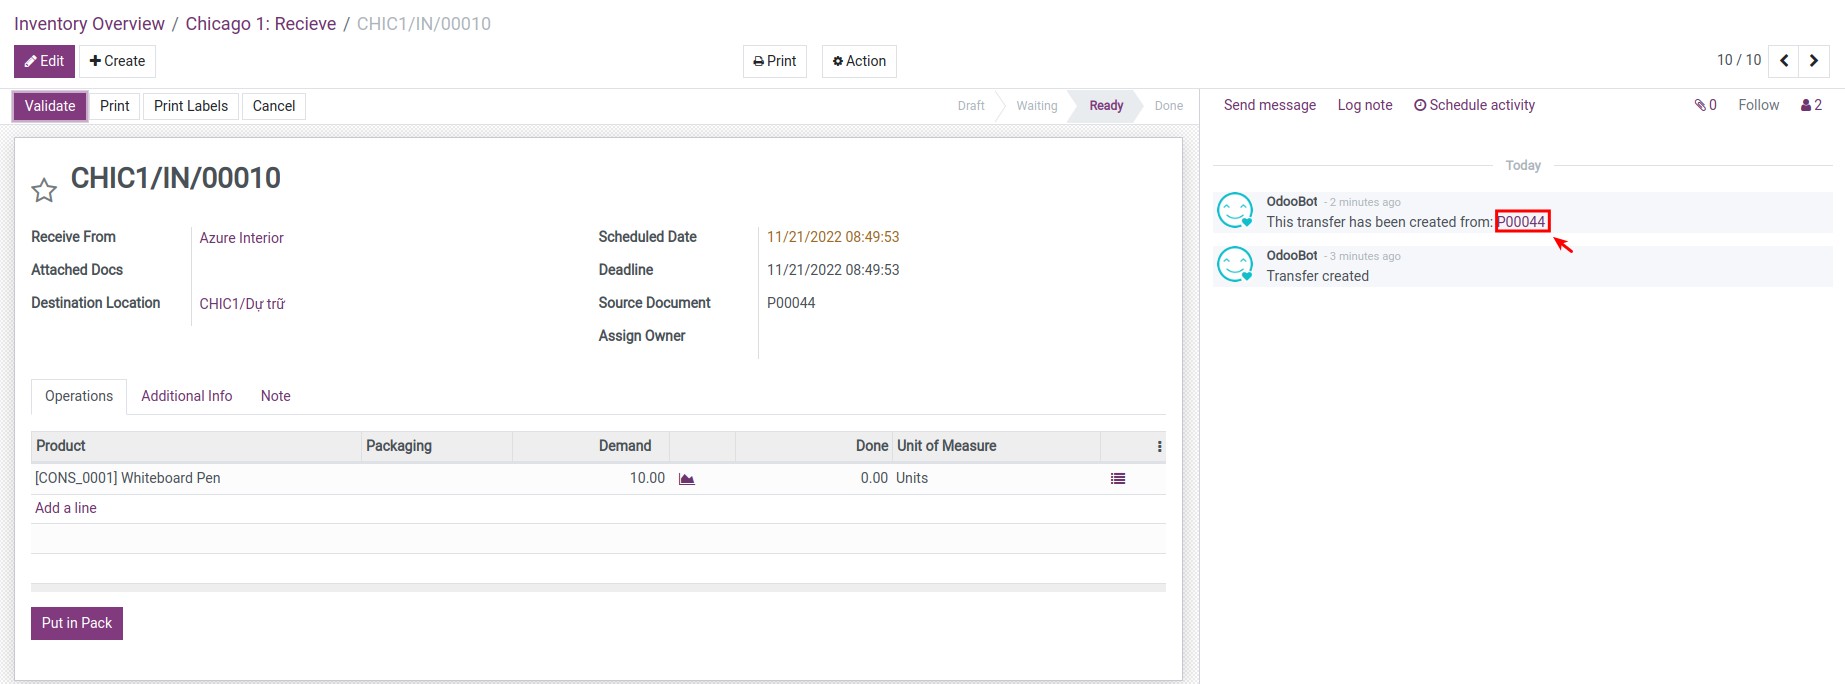Viewport: 1845px width, 684px height.
Task: Sort table by Demand column
Action: pyautogui.click(x=591, y=446)
